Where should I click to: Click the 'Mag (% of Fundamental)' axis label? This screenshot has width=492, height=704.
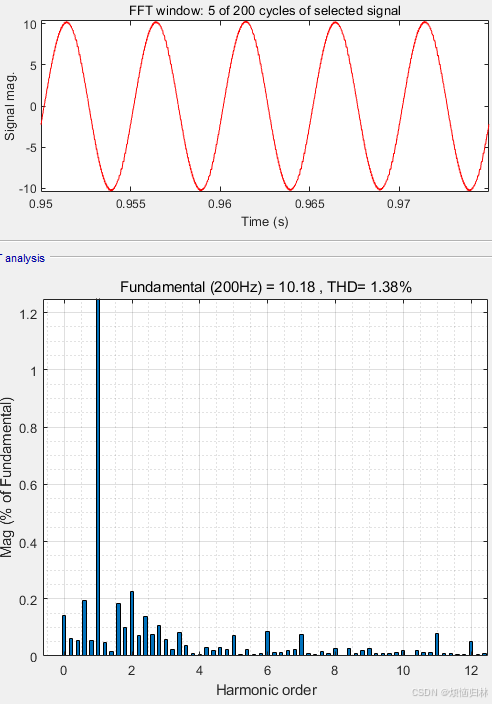click(7, 477)
